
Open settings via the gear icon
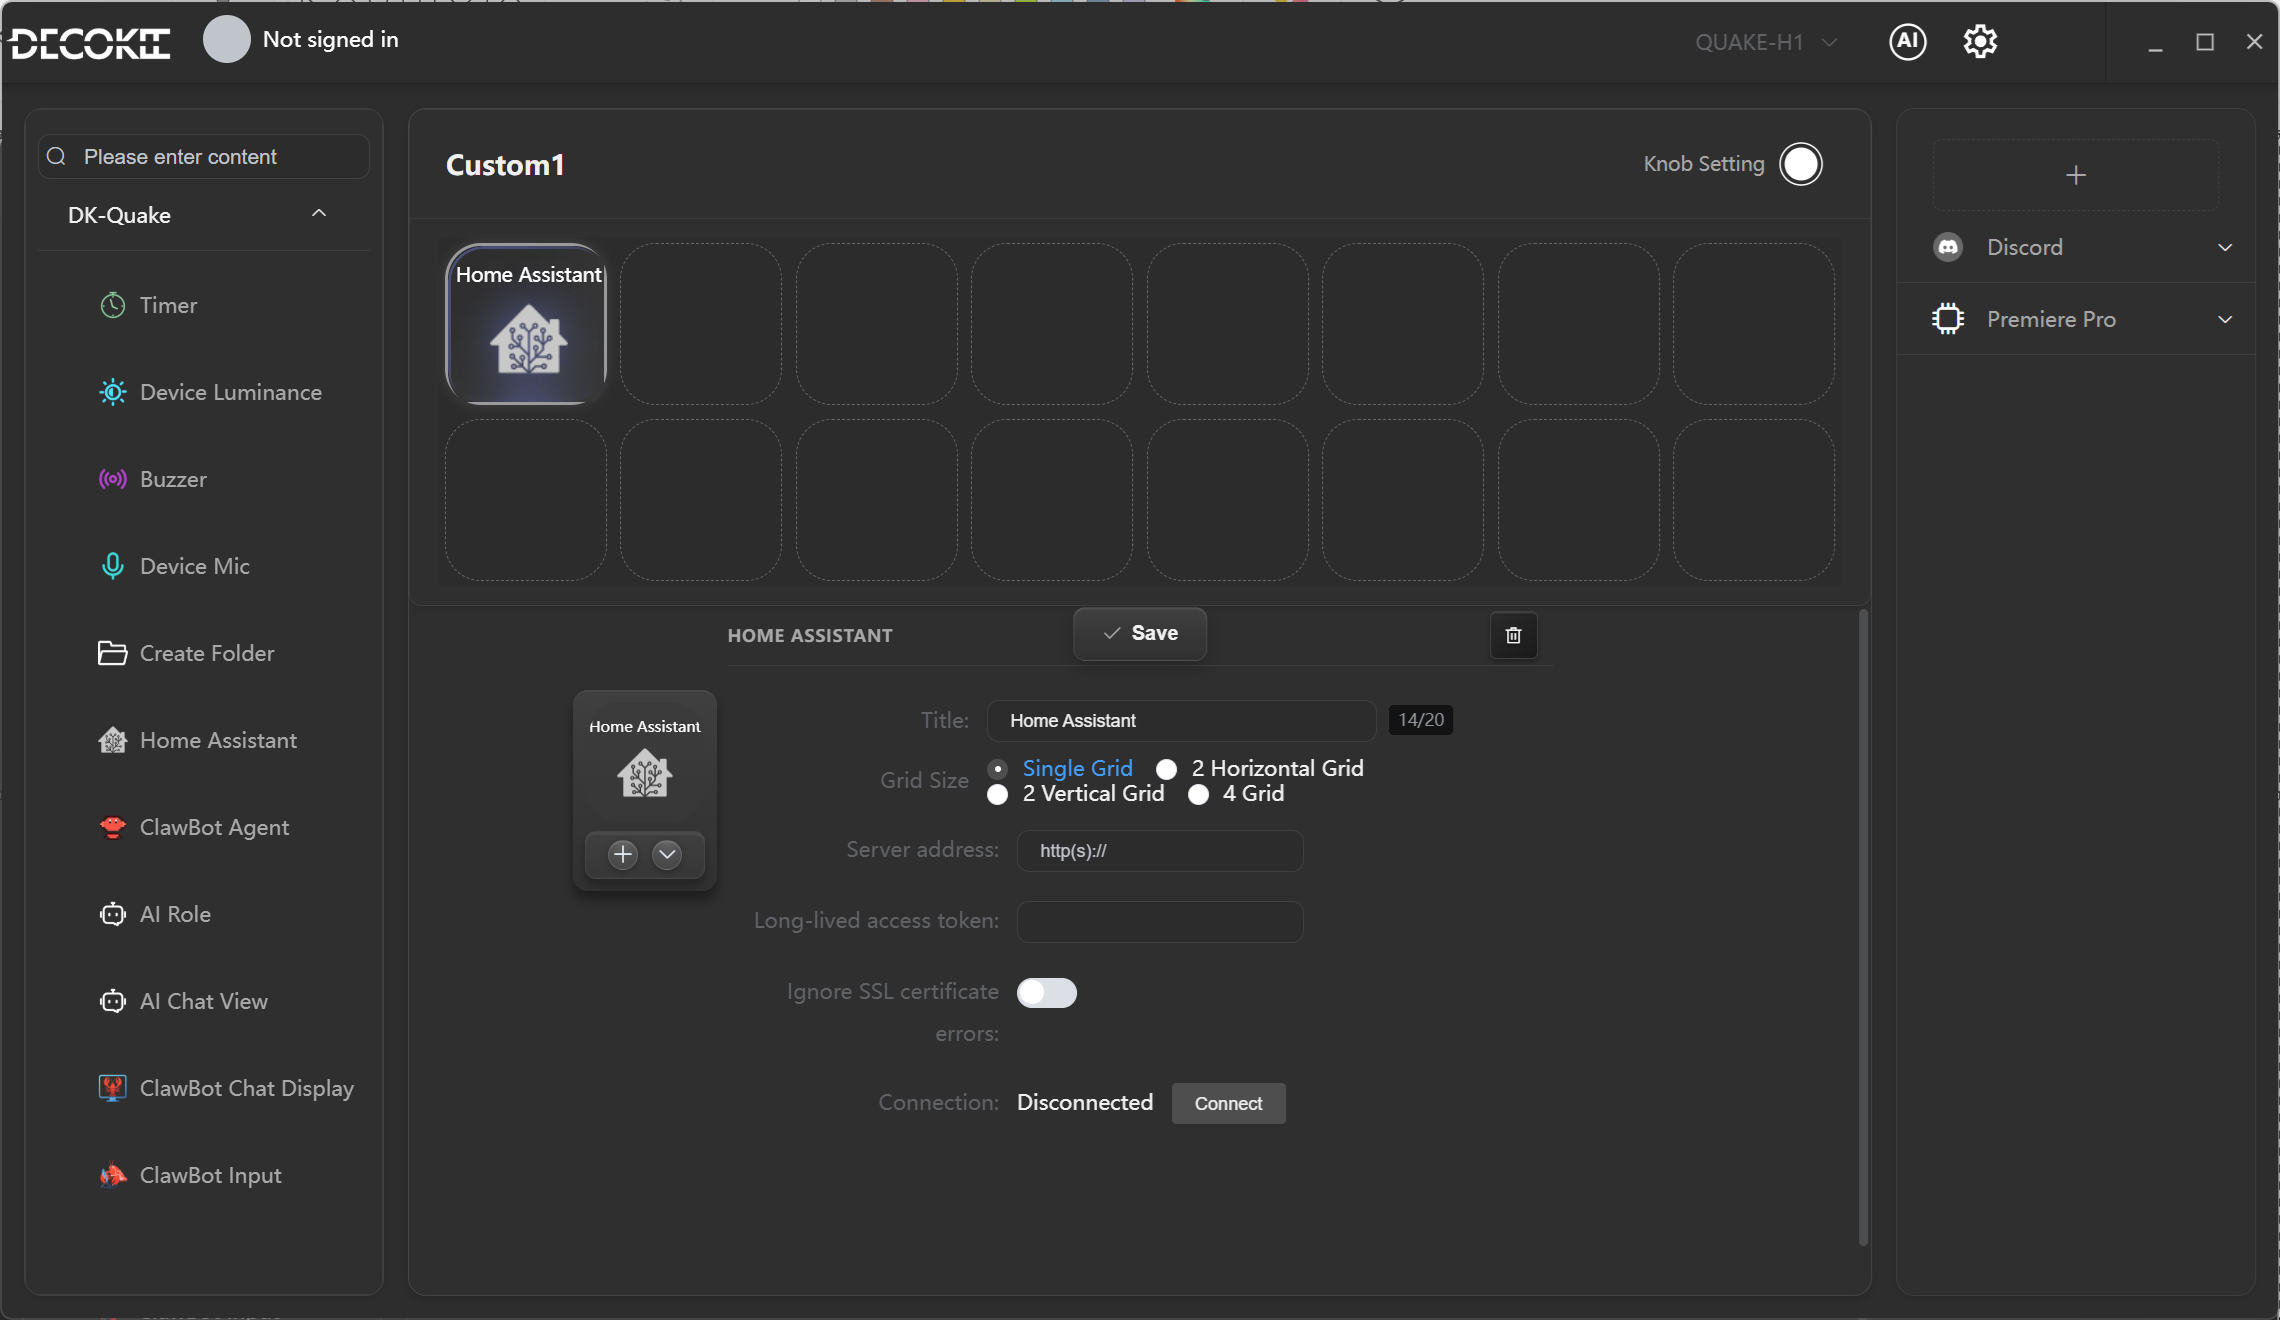pos(1980,41)
